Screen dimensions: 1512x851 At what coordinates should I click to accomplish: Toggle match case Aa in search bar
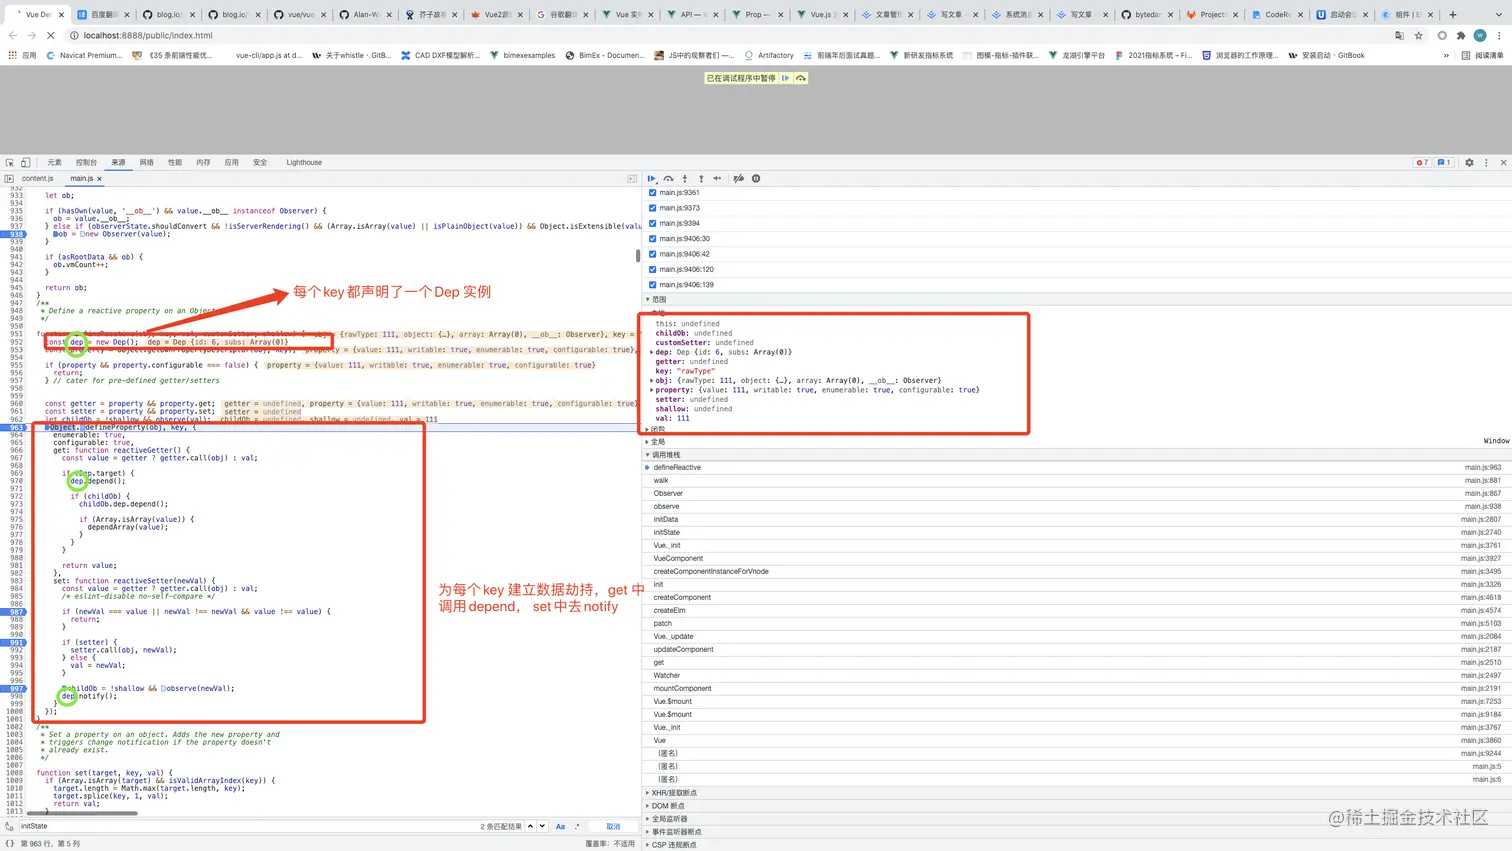pos(560,826)
